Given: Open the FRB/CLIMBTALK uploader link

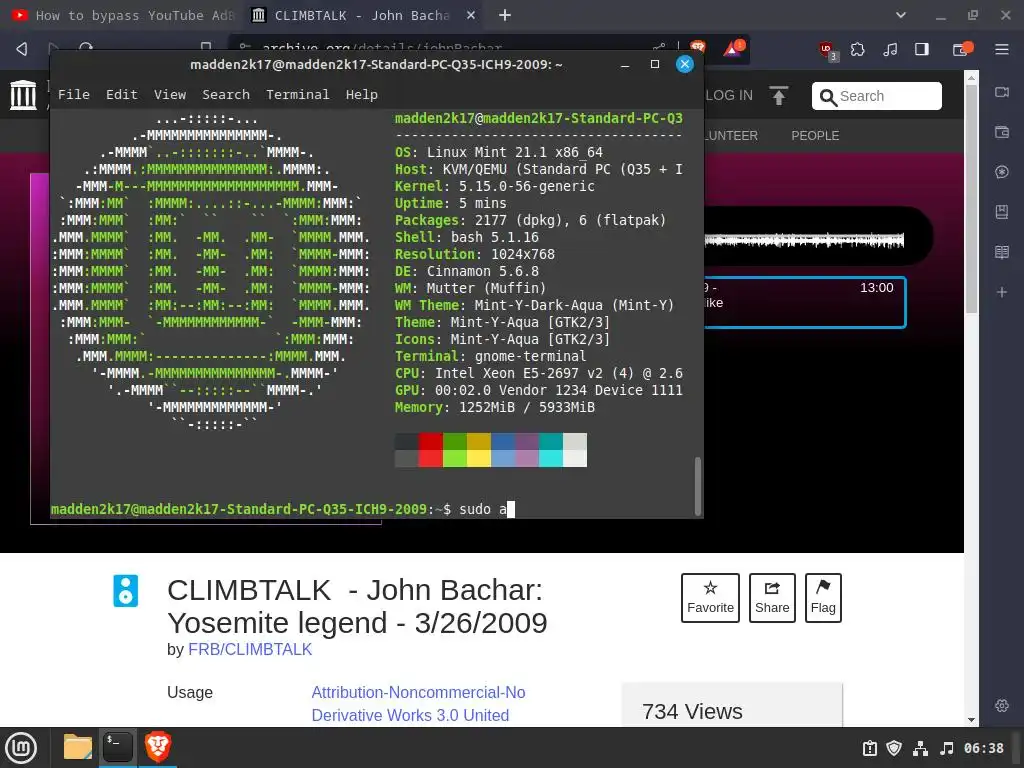Looking at the screenshot, I should (250, 650).
